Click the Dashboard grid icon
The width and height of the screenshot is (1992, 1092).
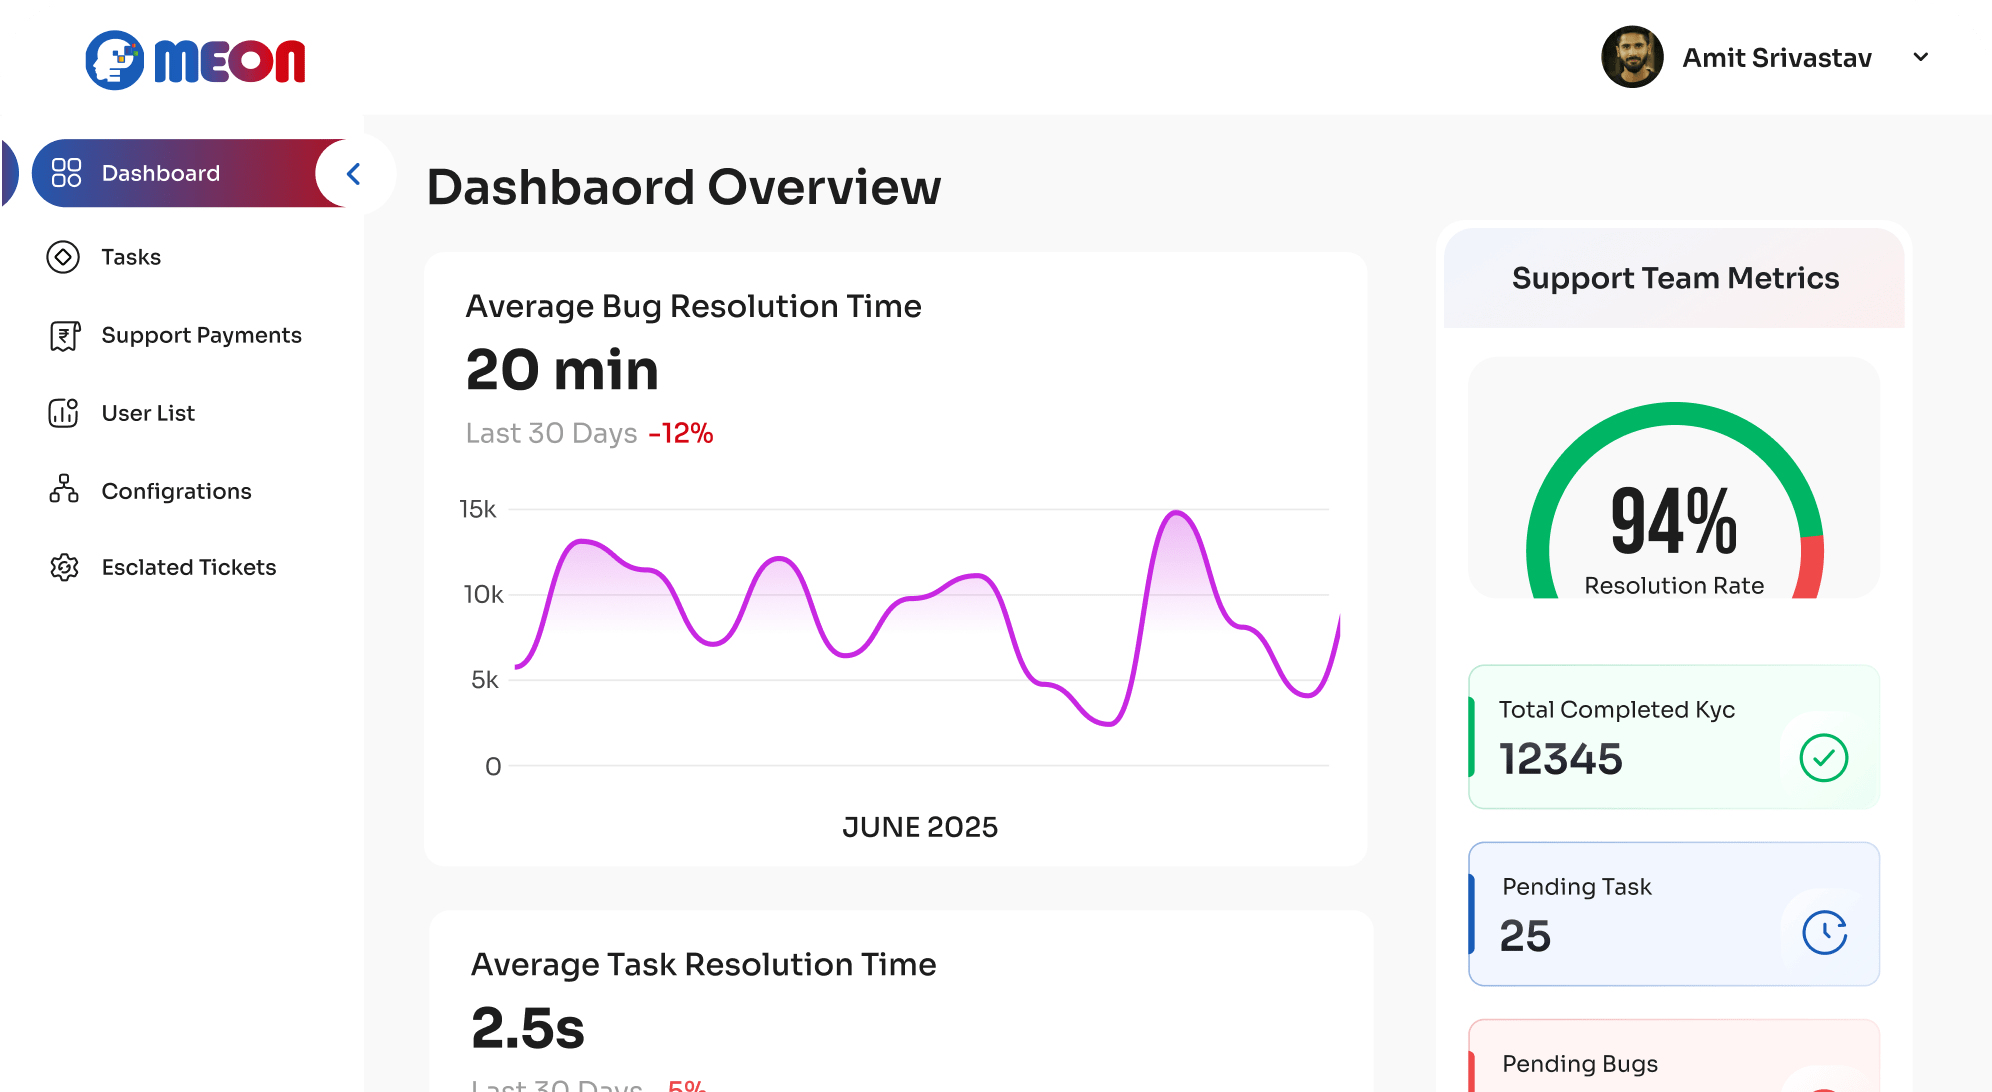[x=66, y=173]
